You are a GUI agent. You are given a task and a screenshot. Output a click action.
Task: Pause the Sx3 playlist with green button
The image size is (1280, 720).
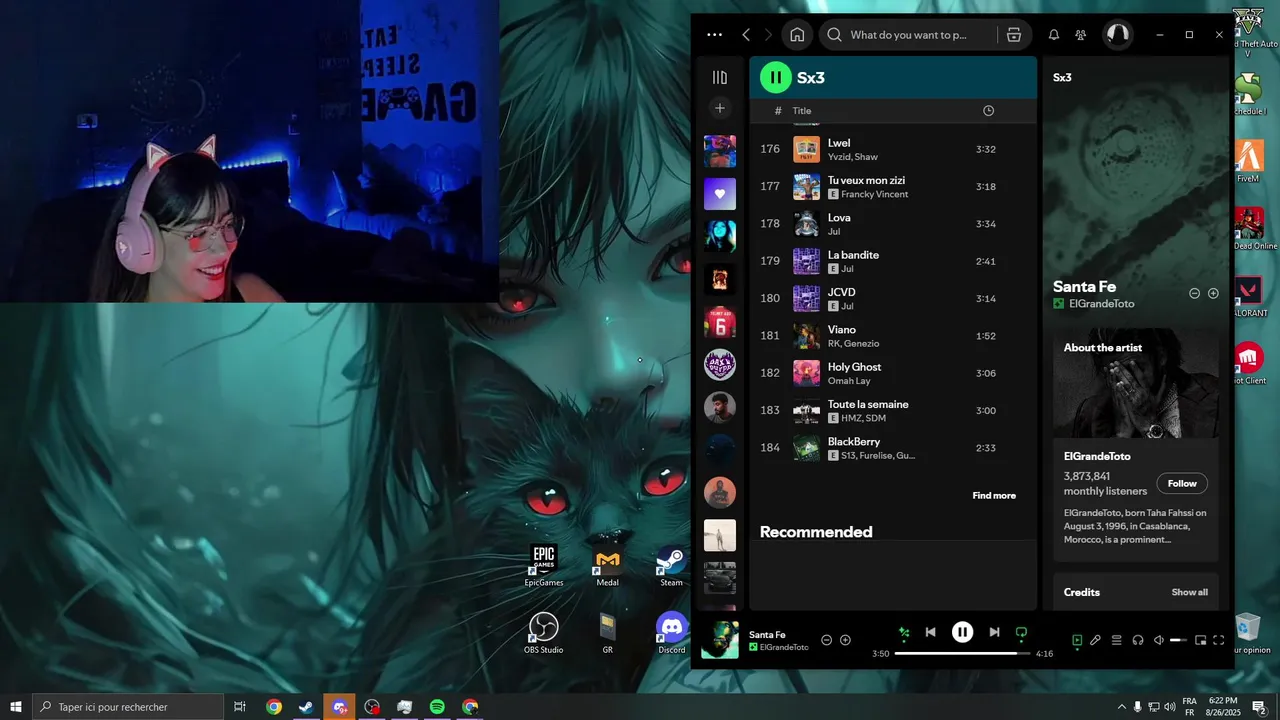(776, 77)
